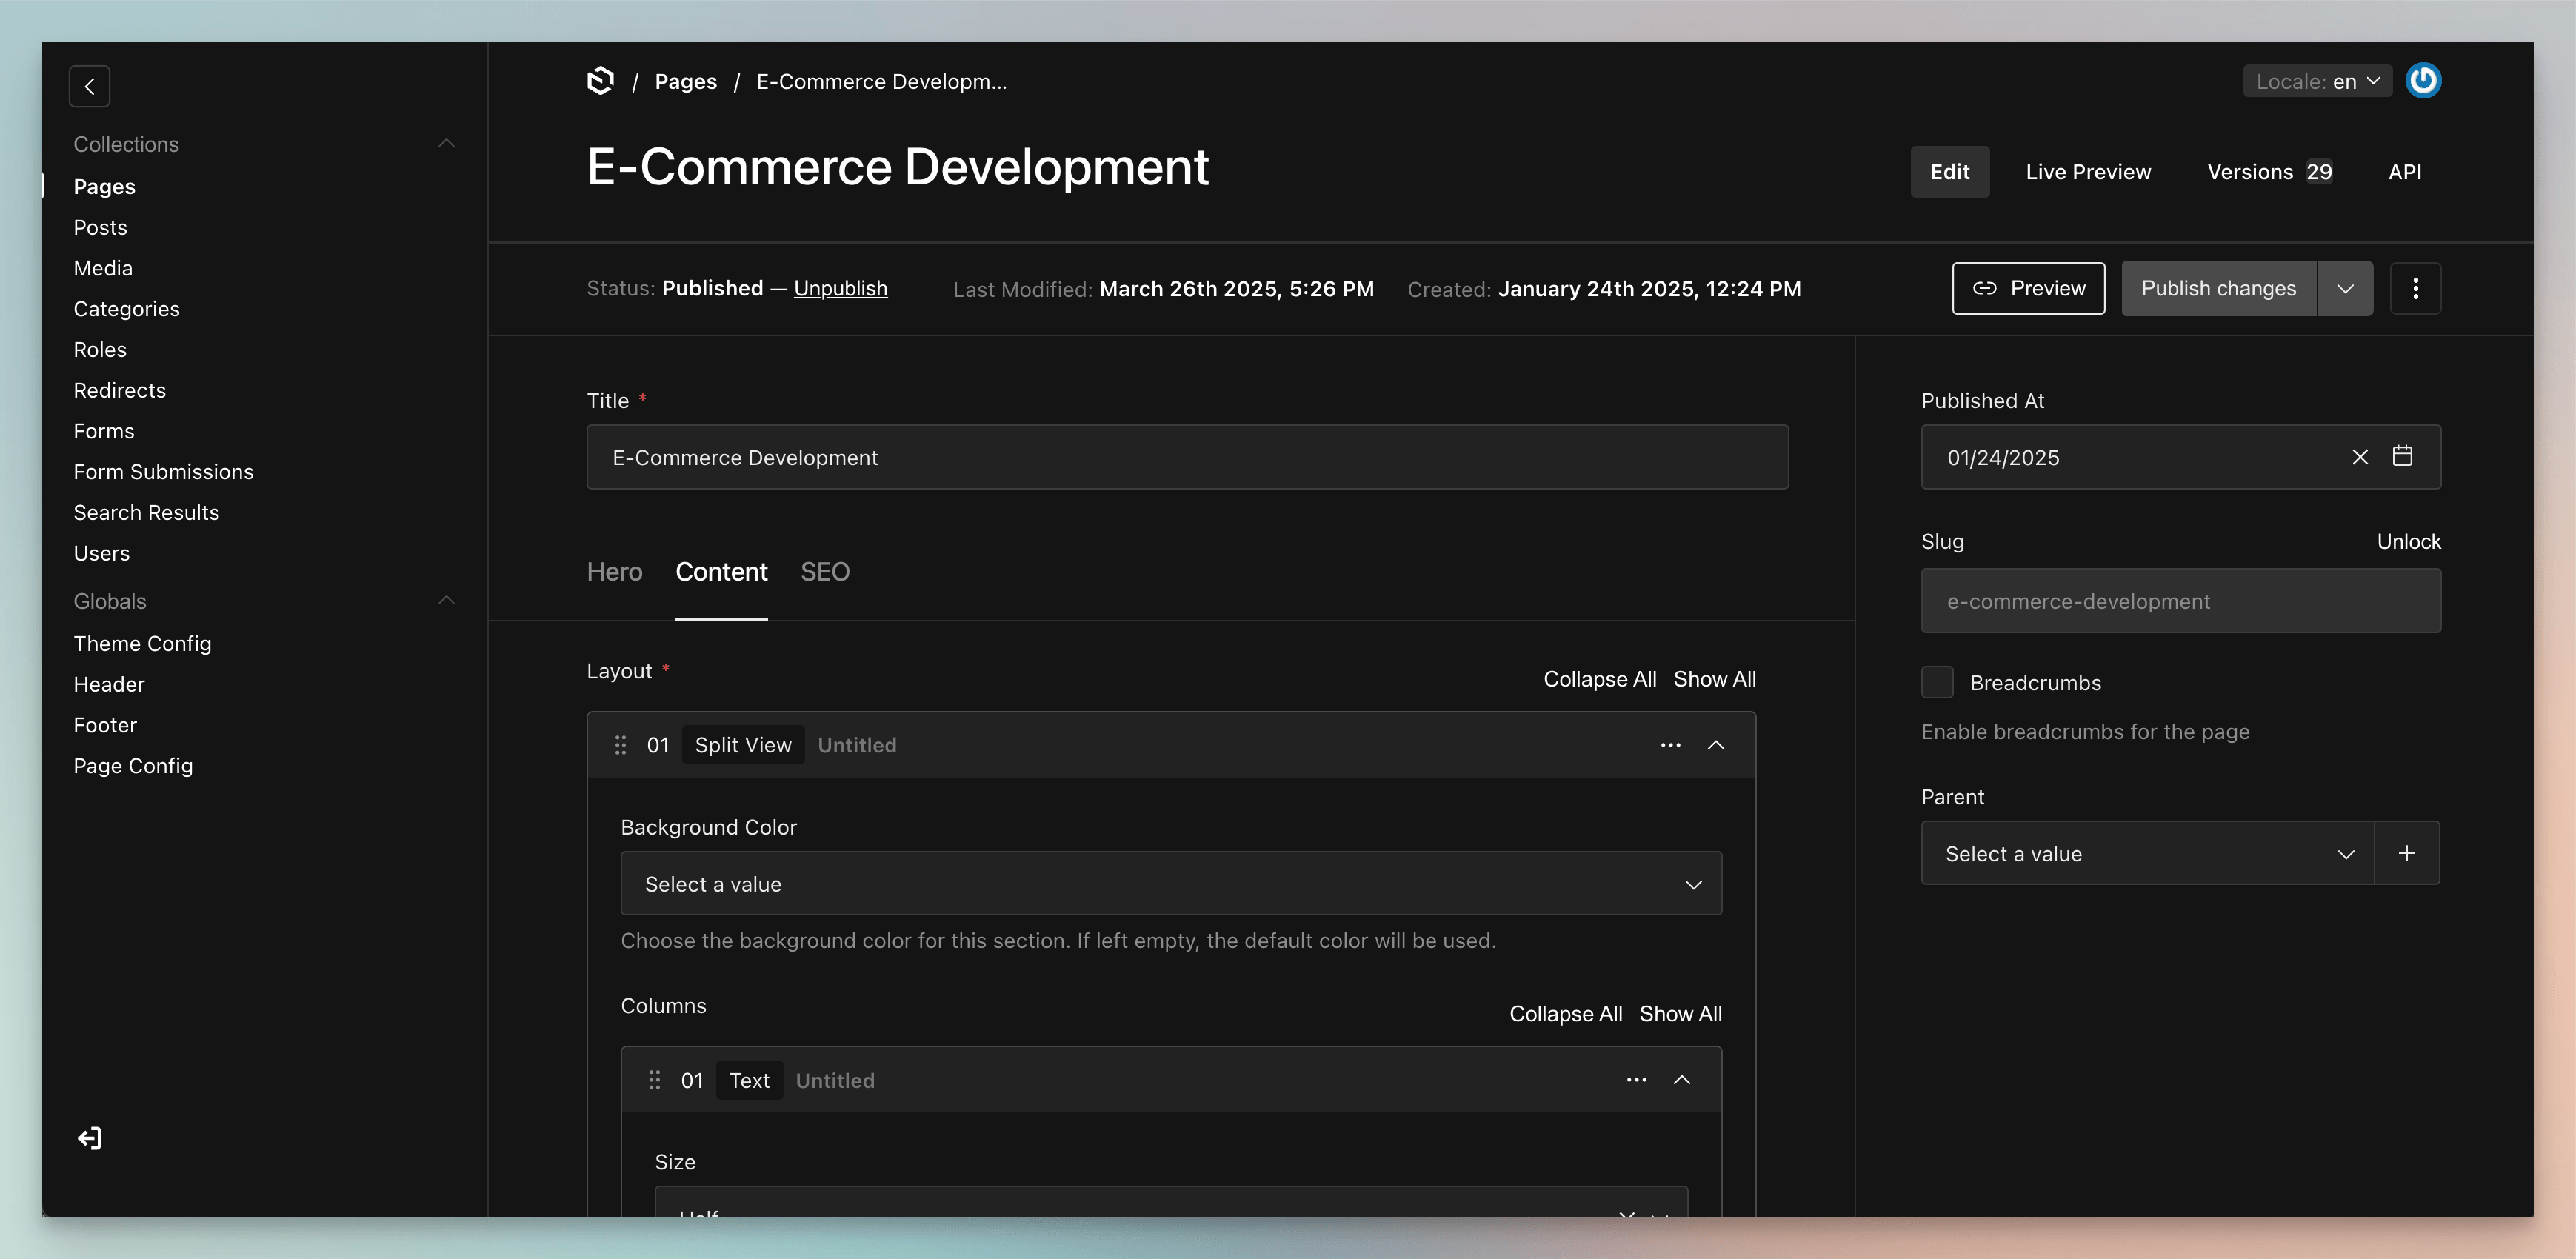Click the sidebar collapse back arrow
The image size is (2576, 1259).
tap(89, 86)
